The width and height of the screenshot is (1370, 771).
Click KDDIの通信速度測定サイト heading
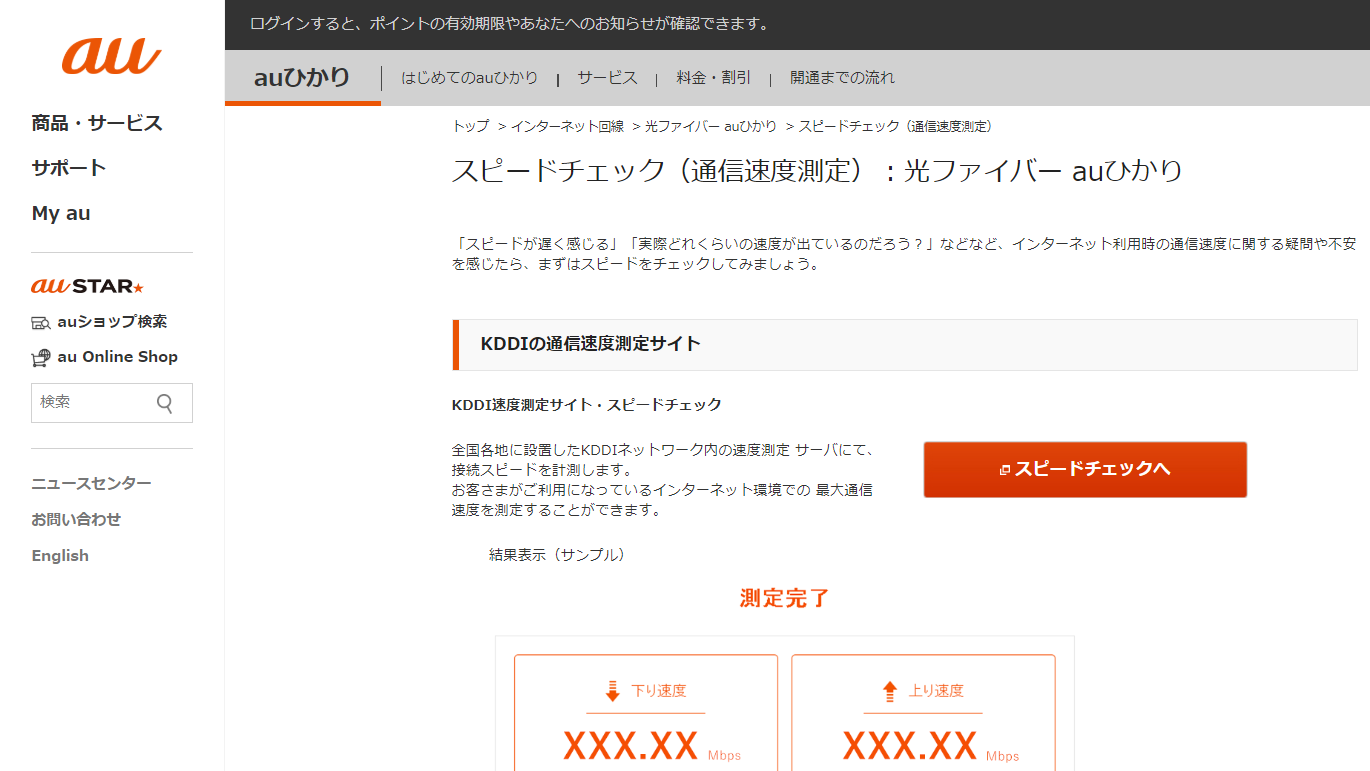click(591, 344)
